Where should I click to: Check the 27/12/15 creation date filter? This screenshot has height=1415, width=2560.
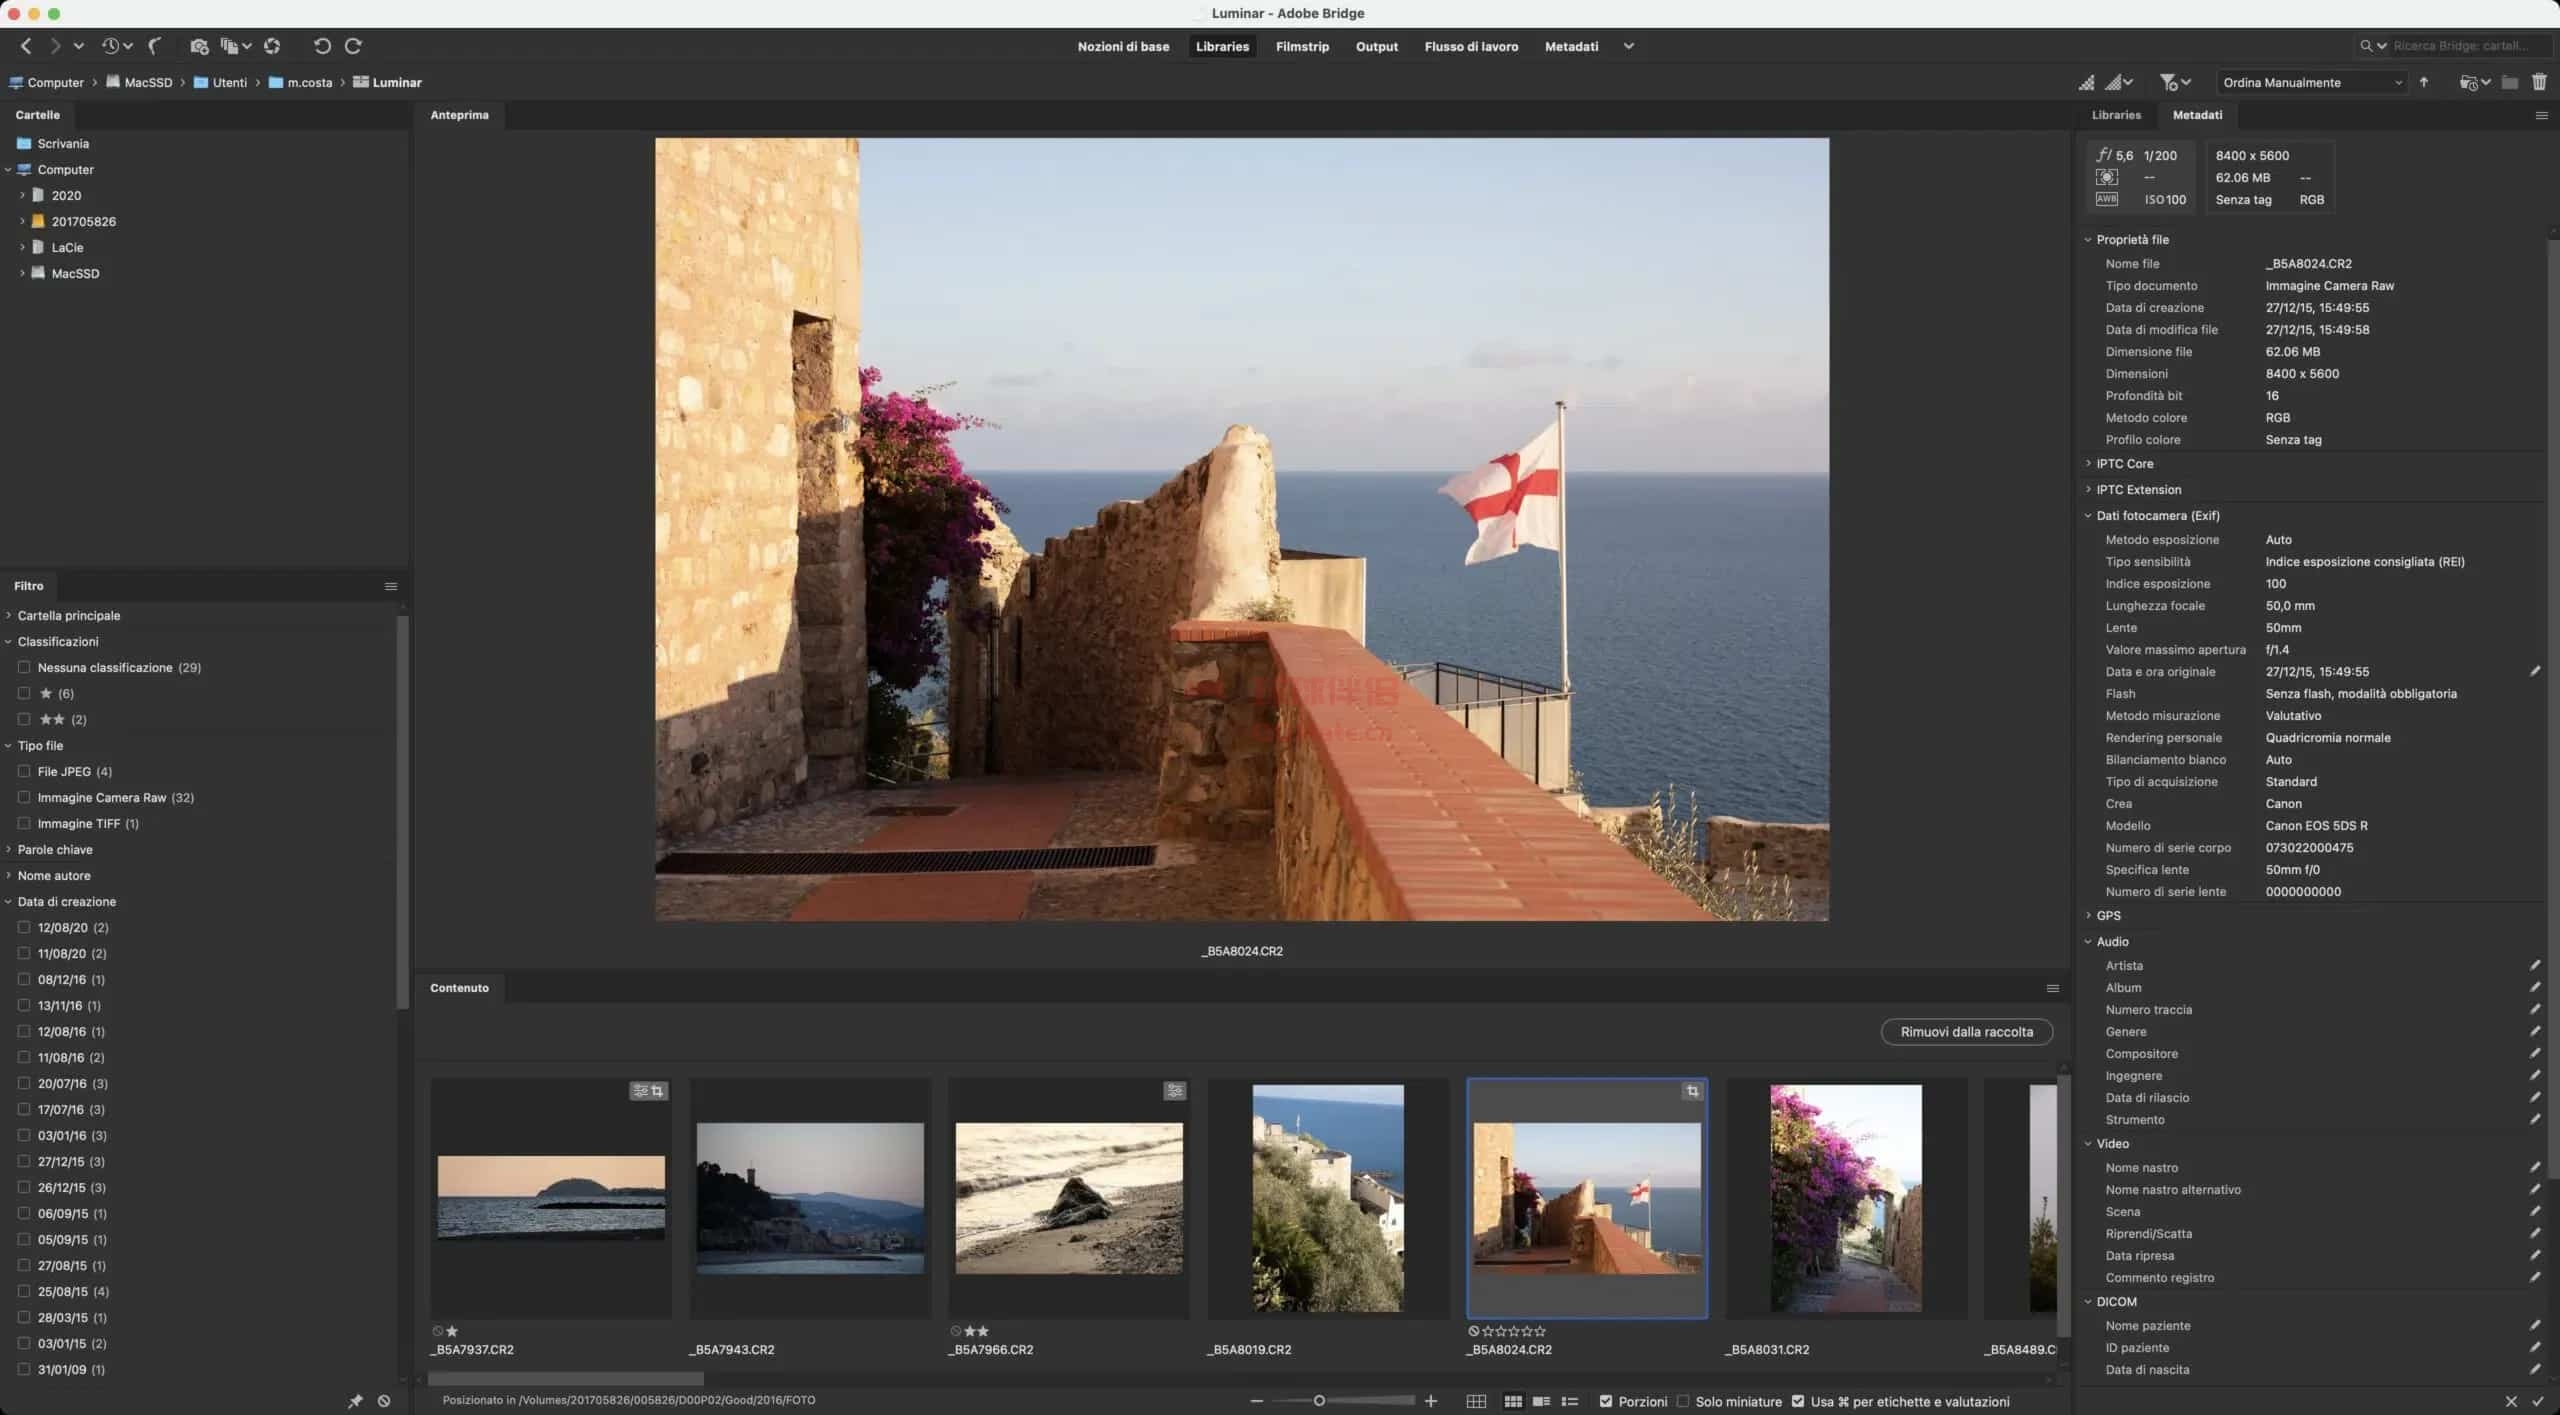[24, 1161]
